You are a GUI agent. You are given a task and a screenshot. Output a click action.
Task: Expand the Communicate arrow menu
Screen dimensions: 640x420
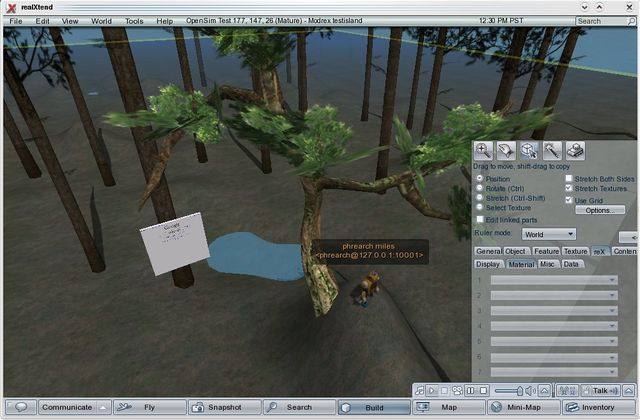[x=102, y=407]
